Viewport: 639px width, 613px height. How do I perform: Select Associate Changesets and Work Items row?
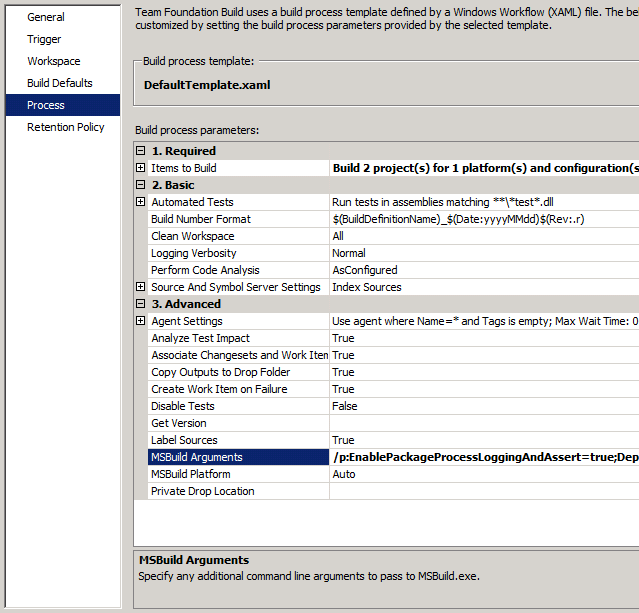click(x=238, y=355)
